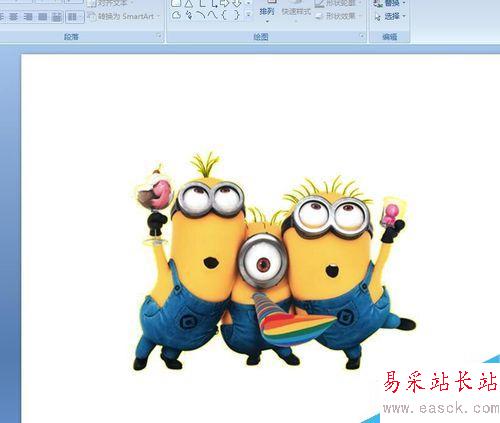Select the curve line shape

(212, 15)
